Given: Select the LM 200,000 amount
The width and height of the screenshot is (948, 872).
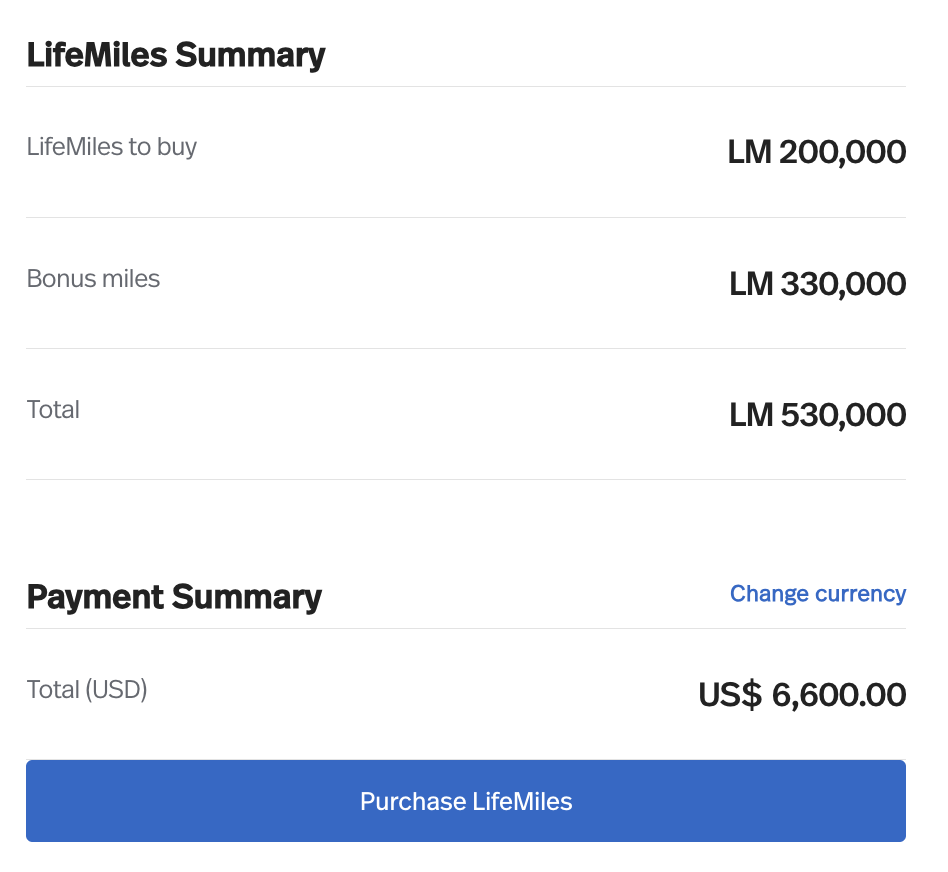Looking at the screenshot, I should pyautogui.click(x=816, y=152).
